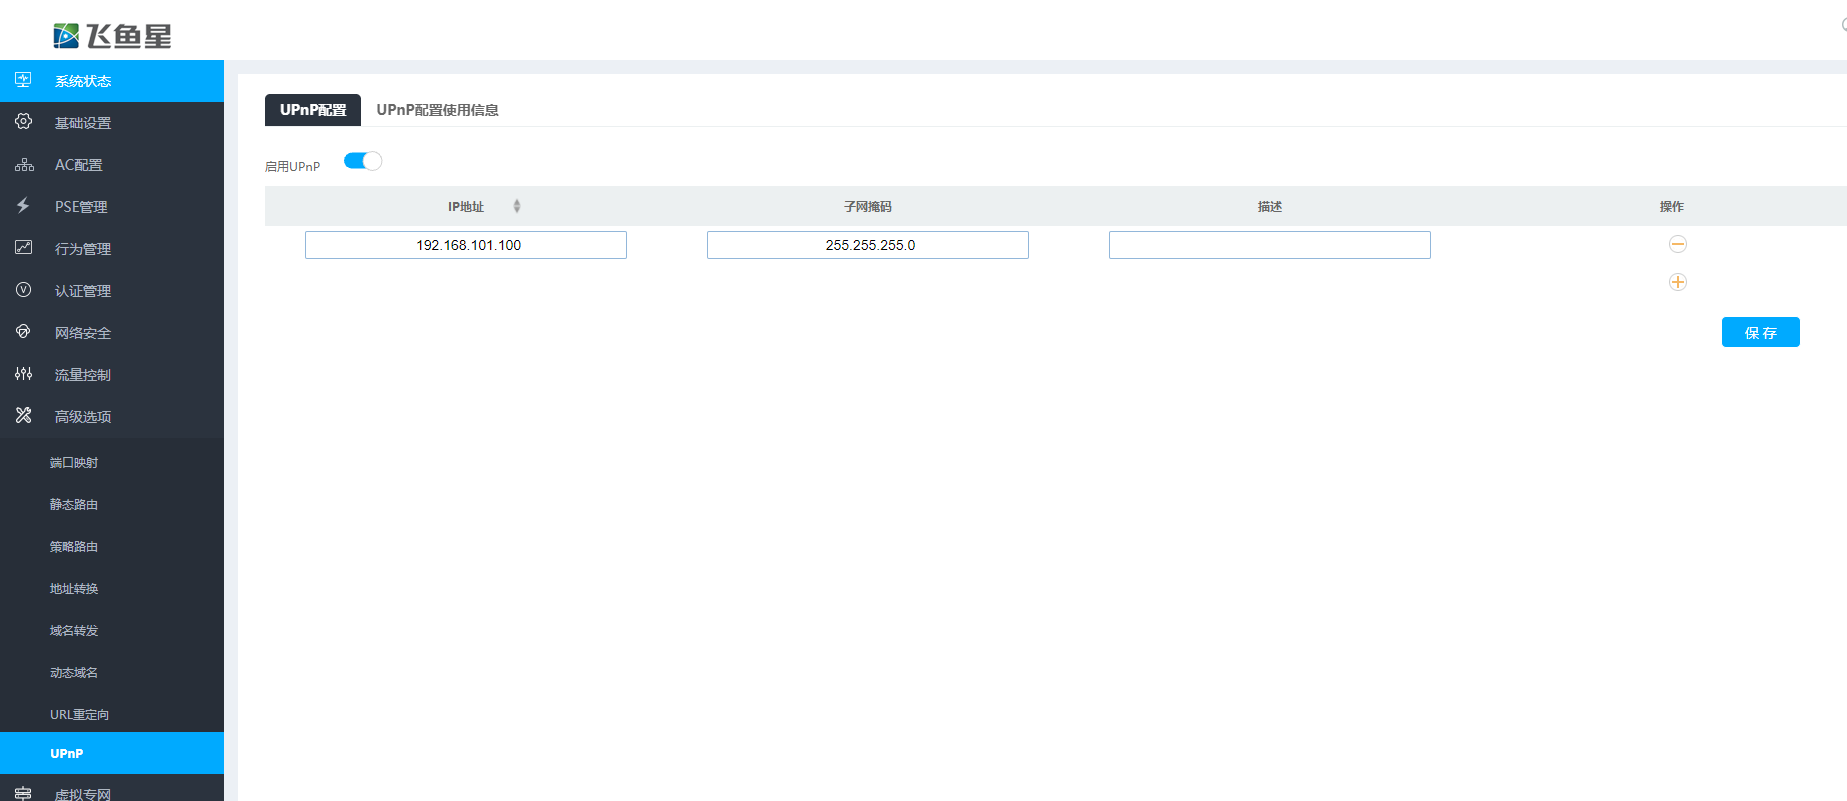1847x801 pixels.
Task: Add a new row with plus icon
Action: click(x=1677, y=282)
